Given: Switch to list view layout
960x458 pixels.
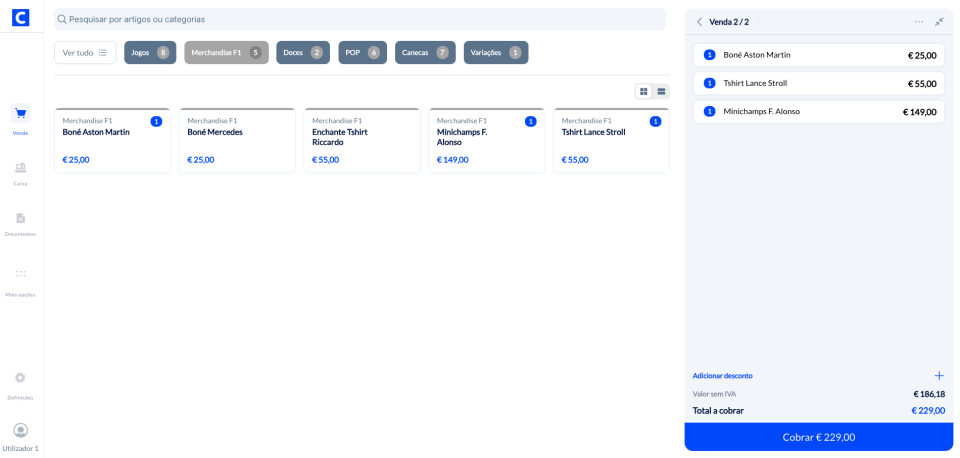Looking at the screenshot, I should click(x=661, y=91).
